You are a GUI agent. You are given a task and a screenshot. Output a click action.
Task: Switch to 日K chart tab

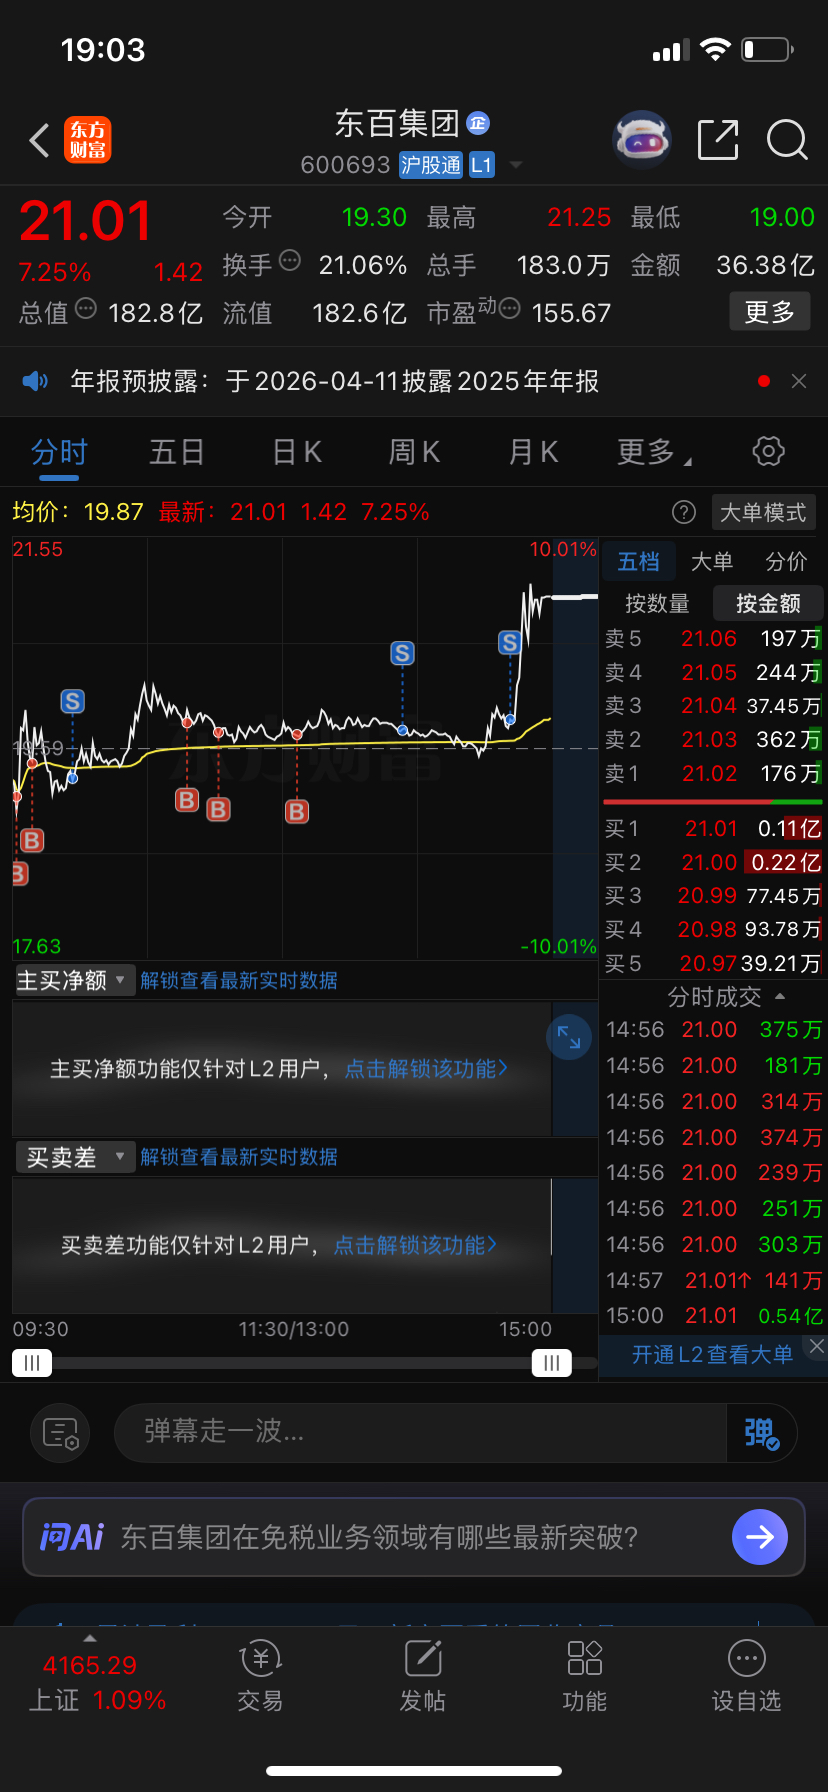pyautogui.click(x=297, y=452)
